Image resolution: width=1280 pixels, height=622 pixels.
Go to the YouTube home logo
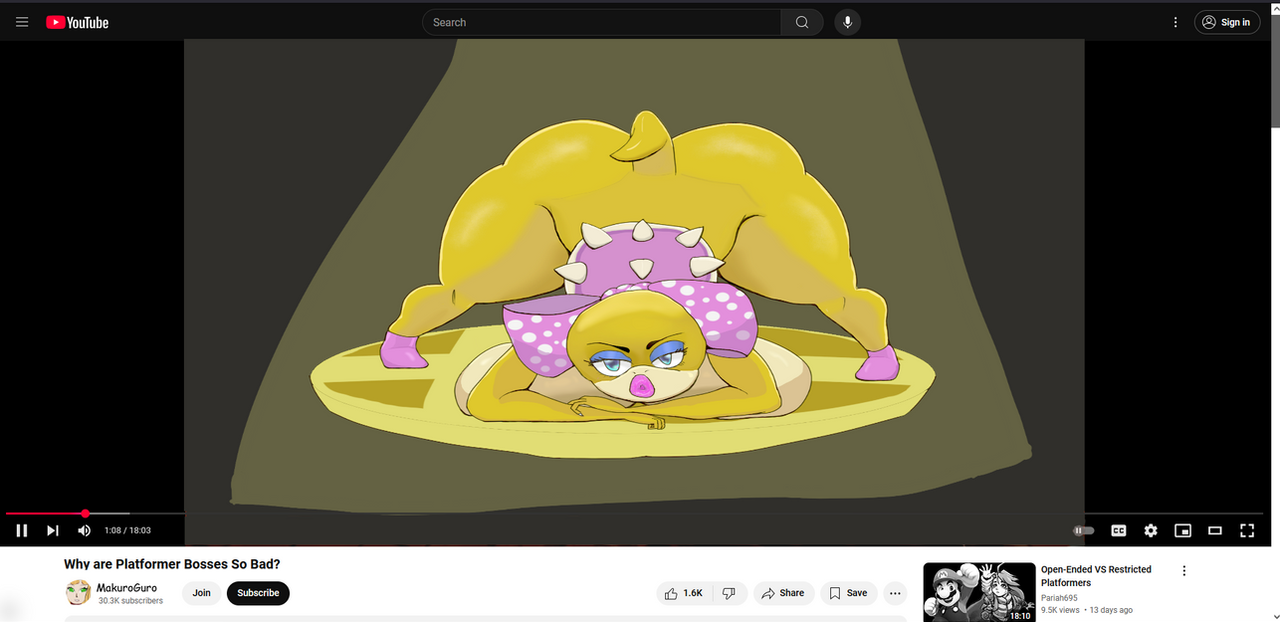(x=77, y=22)
